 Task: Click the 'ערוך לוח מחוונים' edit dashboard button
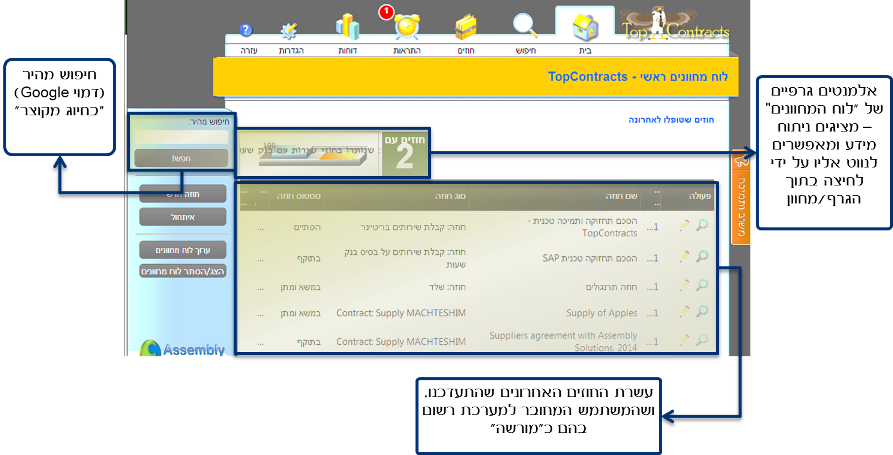182,250
